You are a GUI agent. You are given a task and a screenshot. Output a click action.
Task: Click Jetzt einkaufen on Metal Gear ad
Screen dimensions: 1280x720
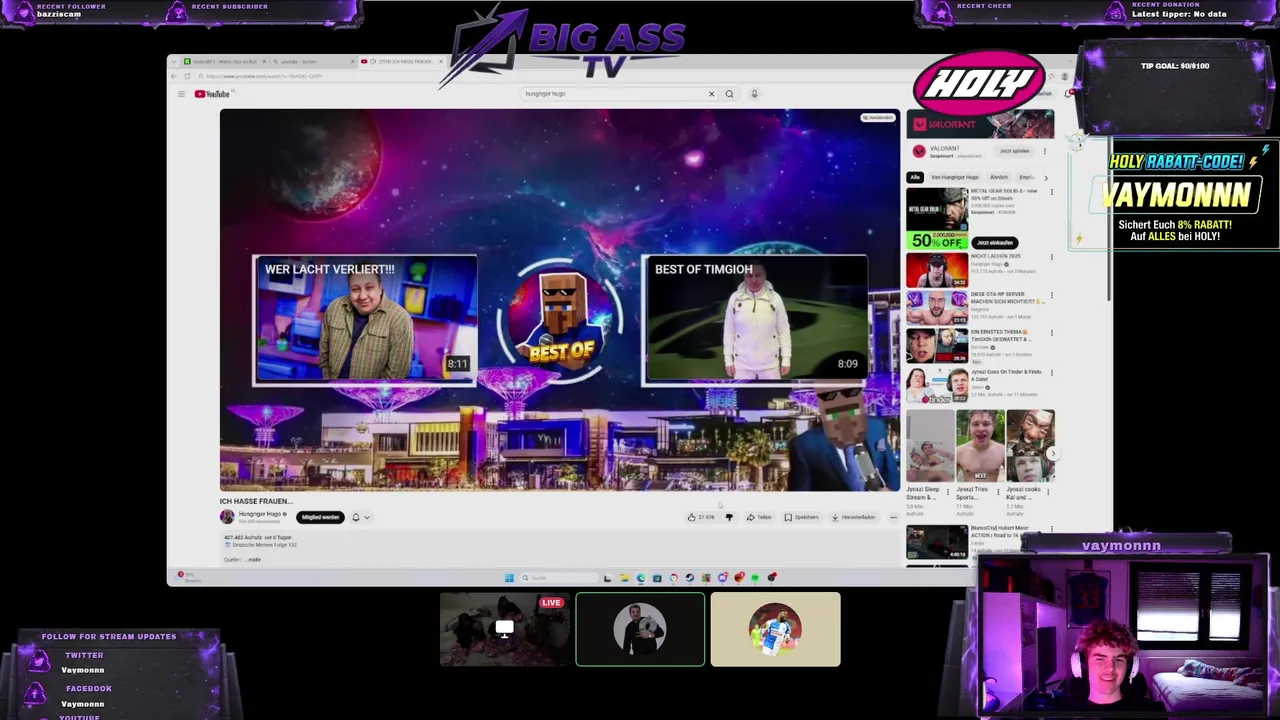[995, 242]
